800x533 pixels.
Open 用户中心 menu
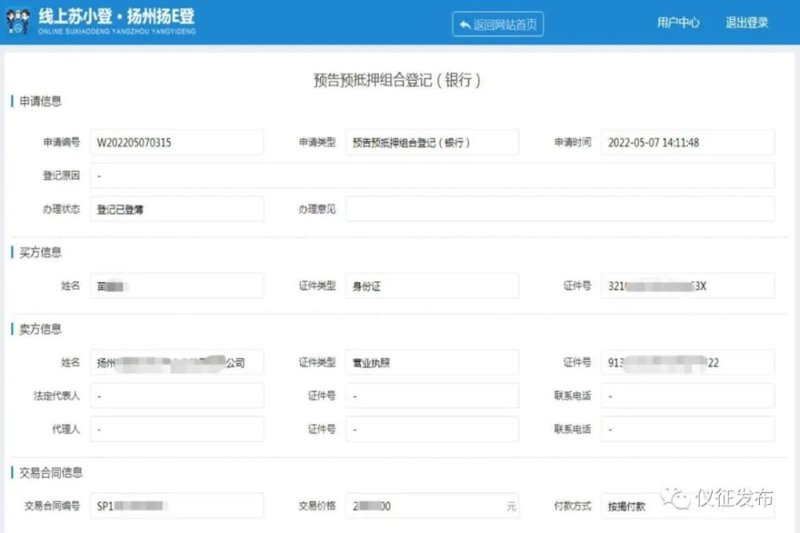678,22
